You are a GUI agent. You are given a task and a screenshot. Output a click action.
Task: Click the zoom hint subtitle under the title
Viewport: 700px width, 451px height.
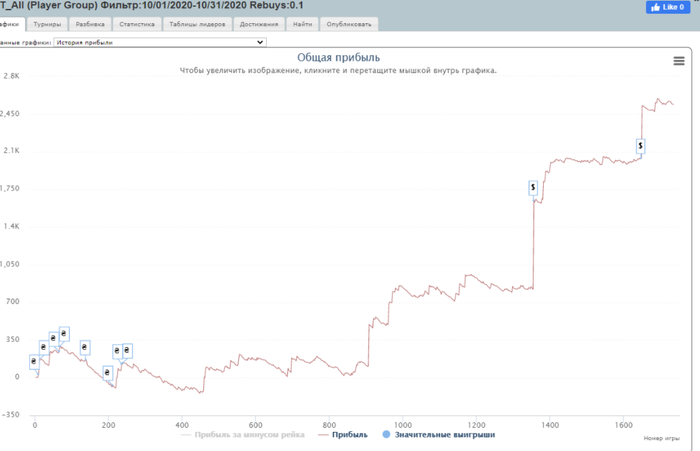tap(338, 71)
